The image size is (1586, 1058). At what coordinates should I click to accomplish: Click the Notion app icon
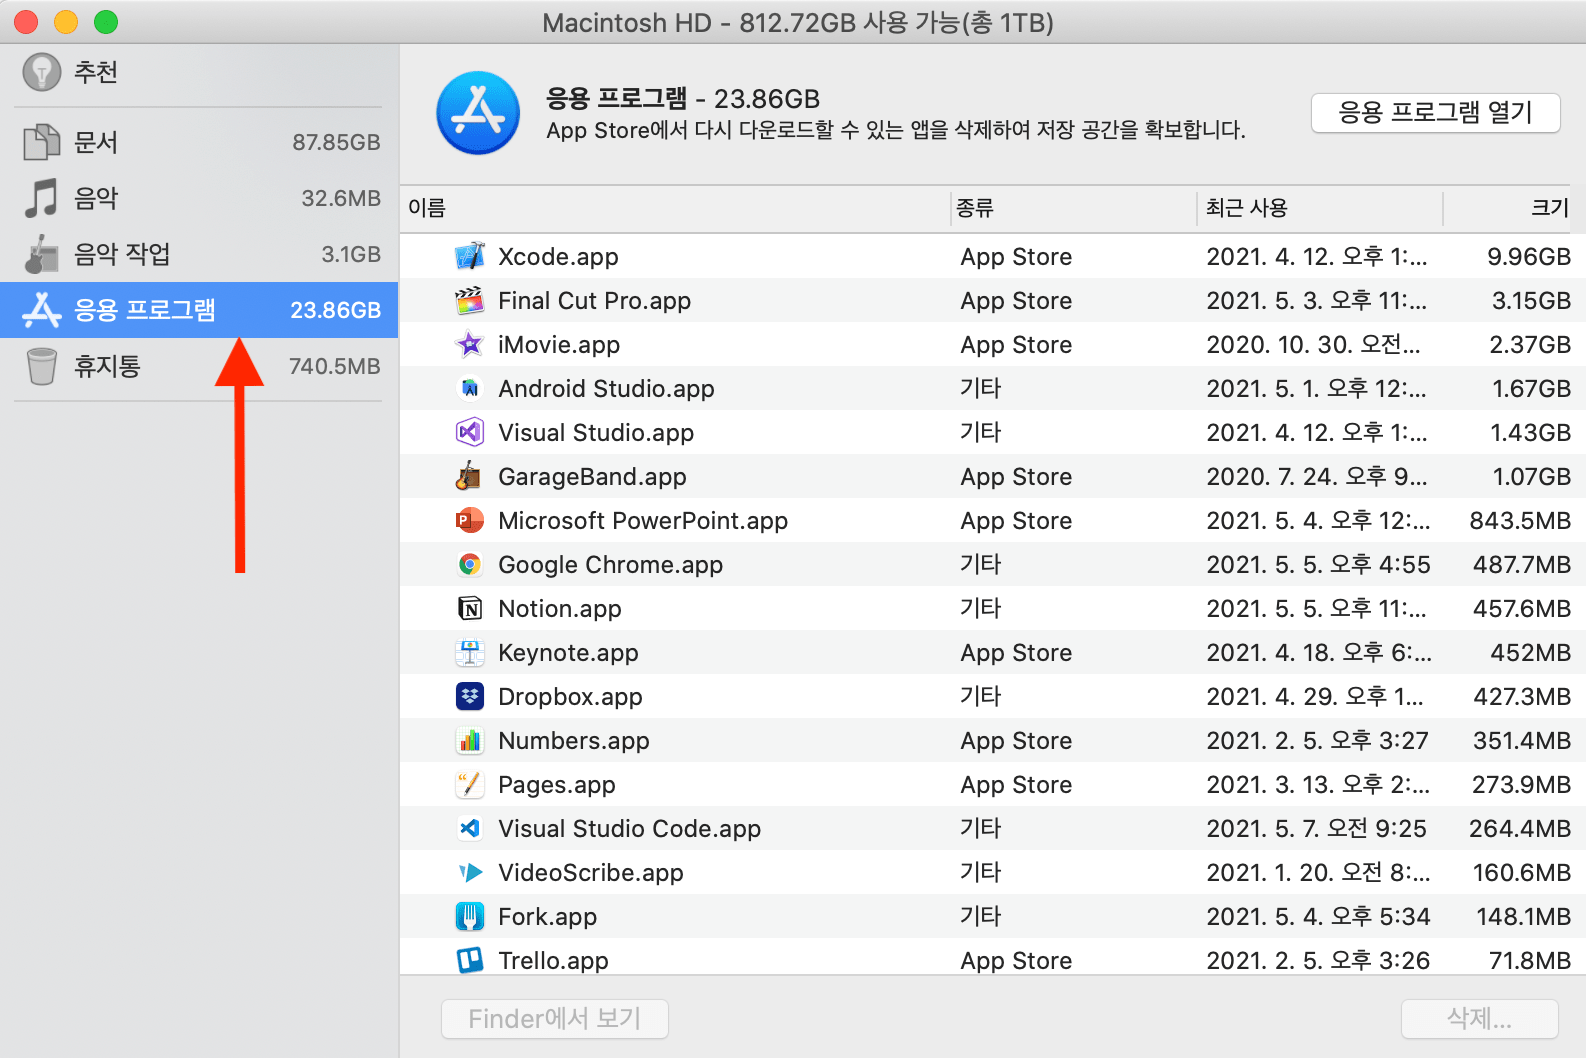(x=469, y=608)
